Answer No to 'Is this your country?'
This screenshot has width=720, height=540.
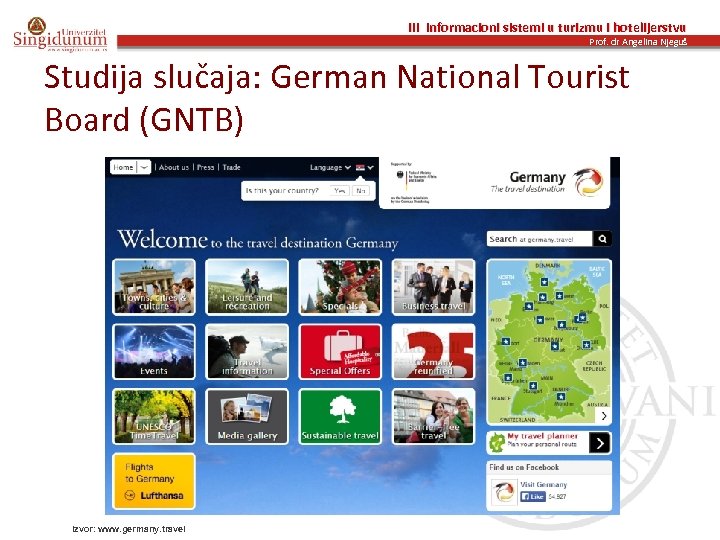361,191
